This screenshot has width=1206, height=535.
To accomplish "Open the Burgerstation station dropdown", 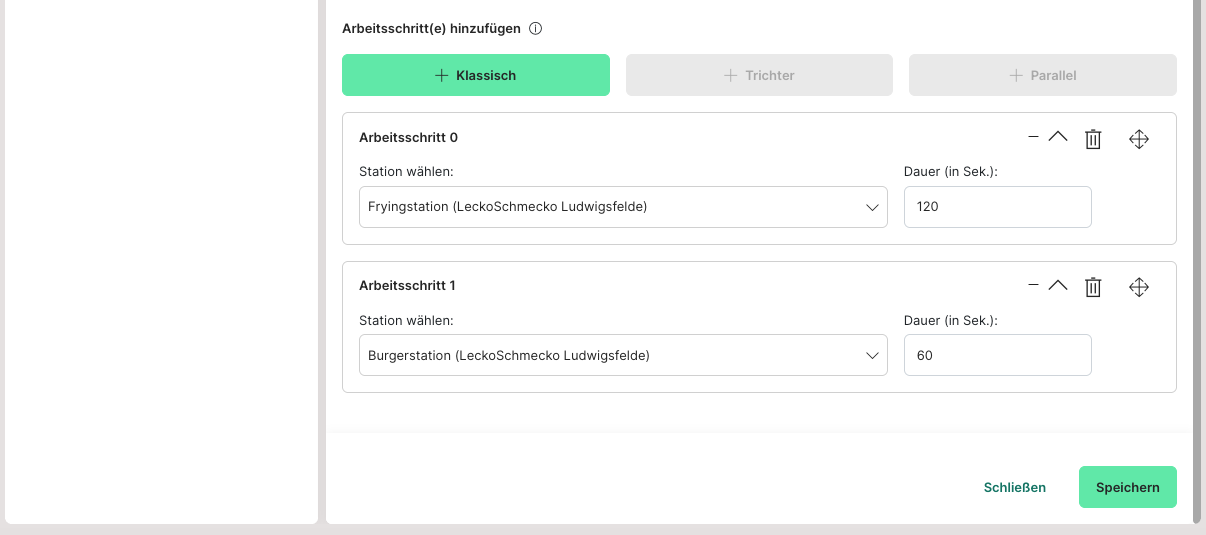I will click(622, 355).
